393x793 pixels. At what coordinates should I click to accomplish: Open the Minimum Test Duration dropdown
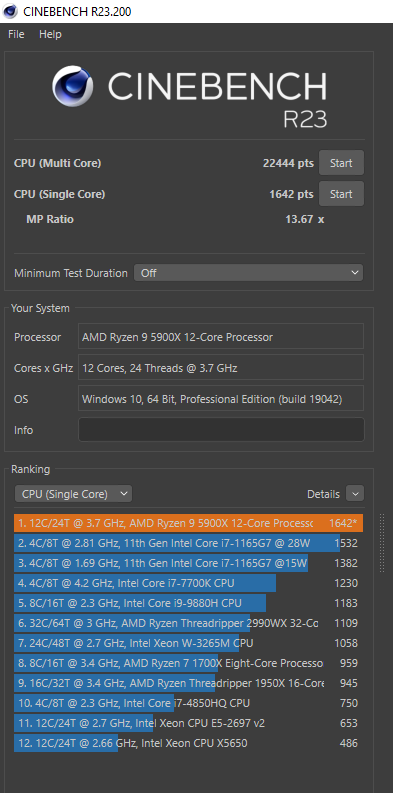pyautogui.click(x=248, y=273)
